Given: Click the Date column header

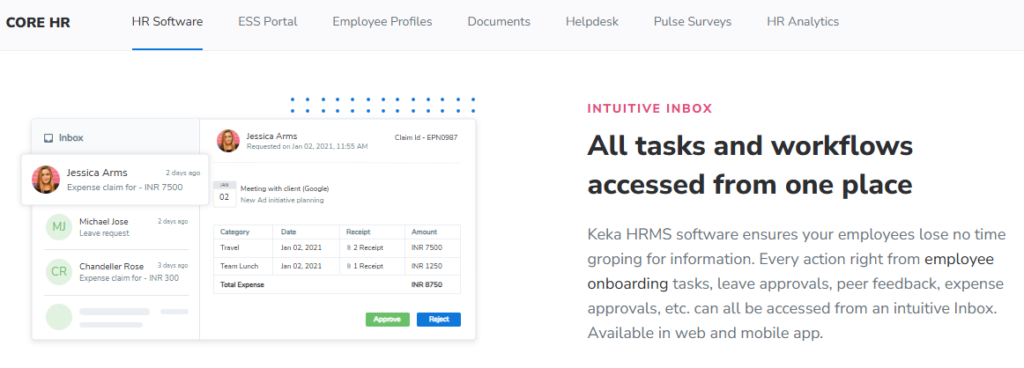Looking at the screenshot, I should tap(289, 232).
